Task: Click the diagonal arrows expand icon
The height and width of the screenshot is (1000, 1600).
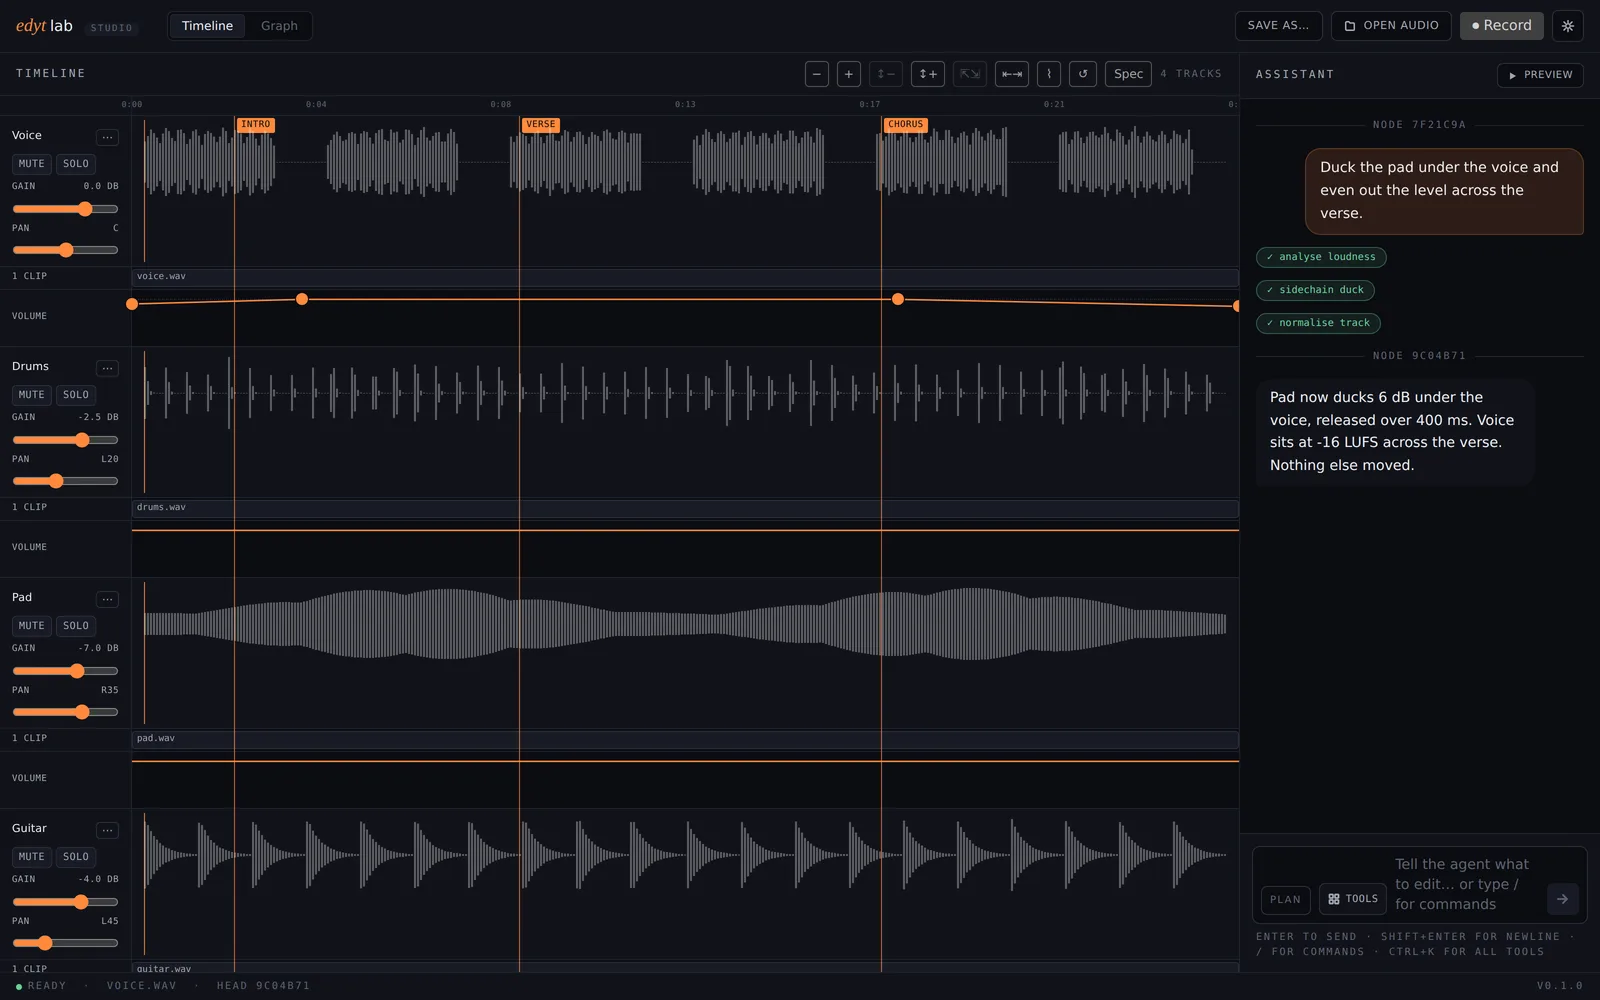Action: tap(970, 74)
